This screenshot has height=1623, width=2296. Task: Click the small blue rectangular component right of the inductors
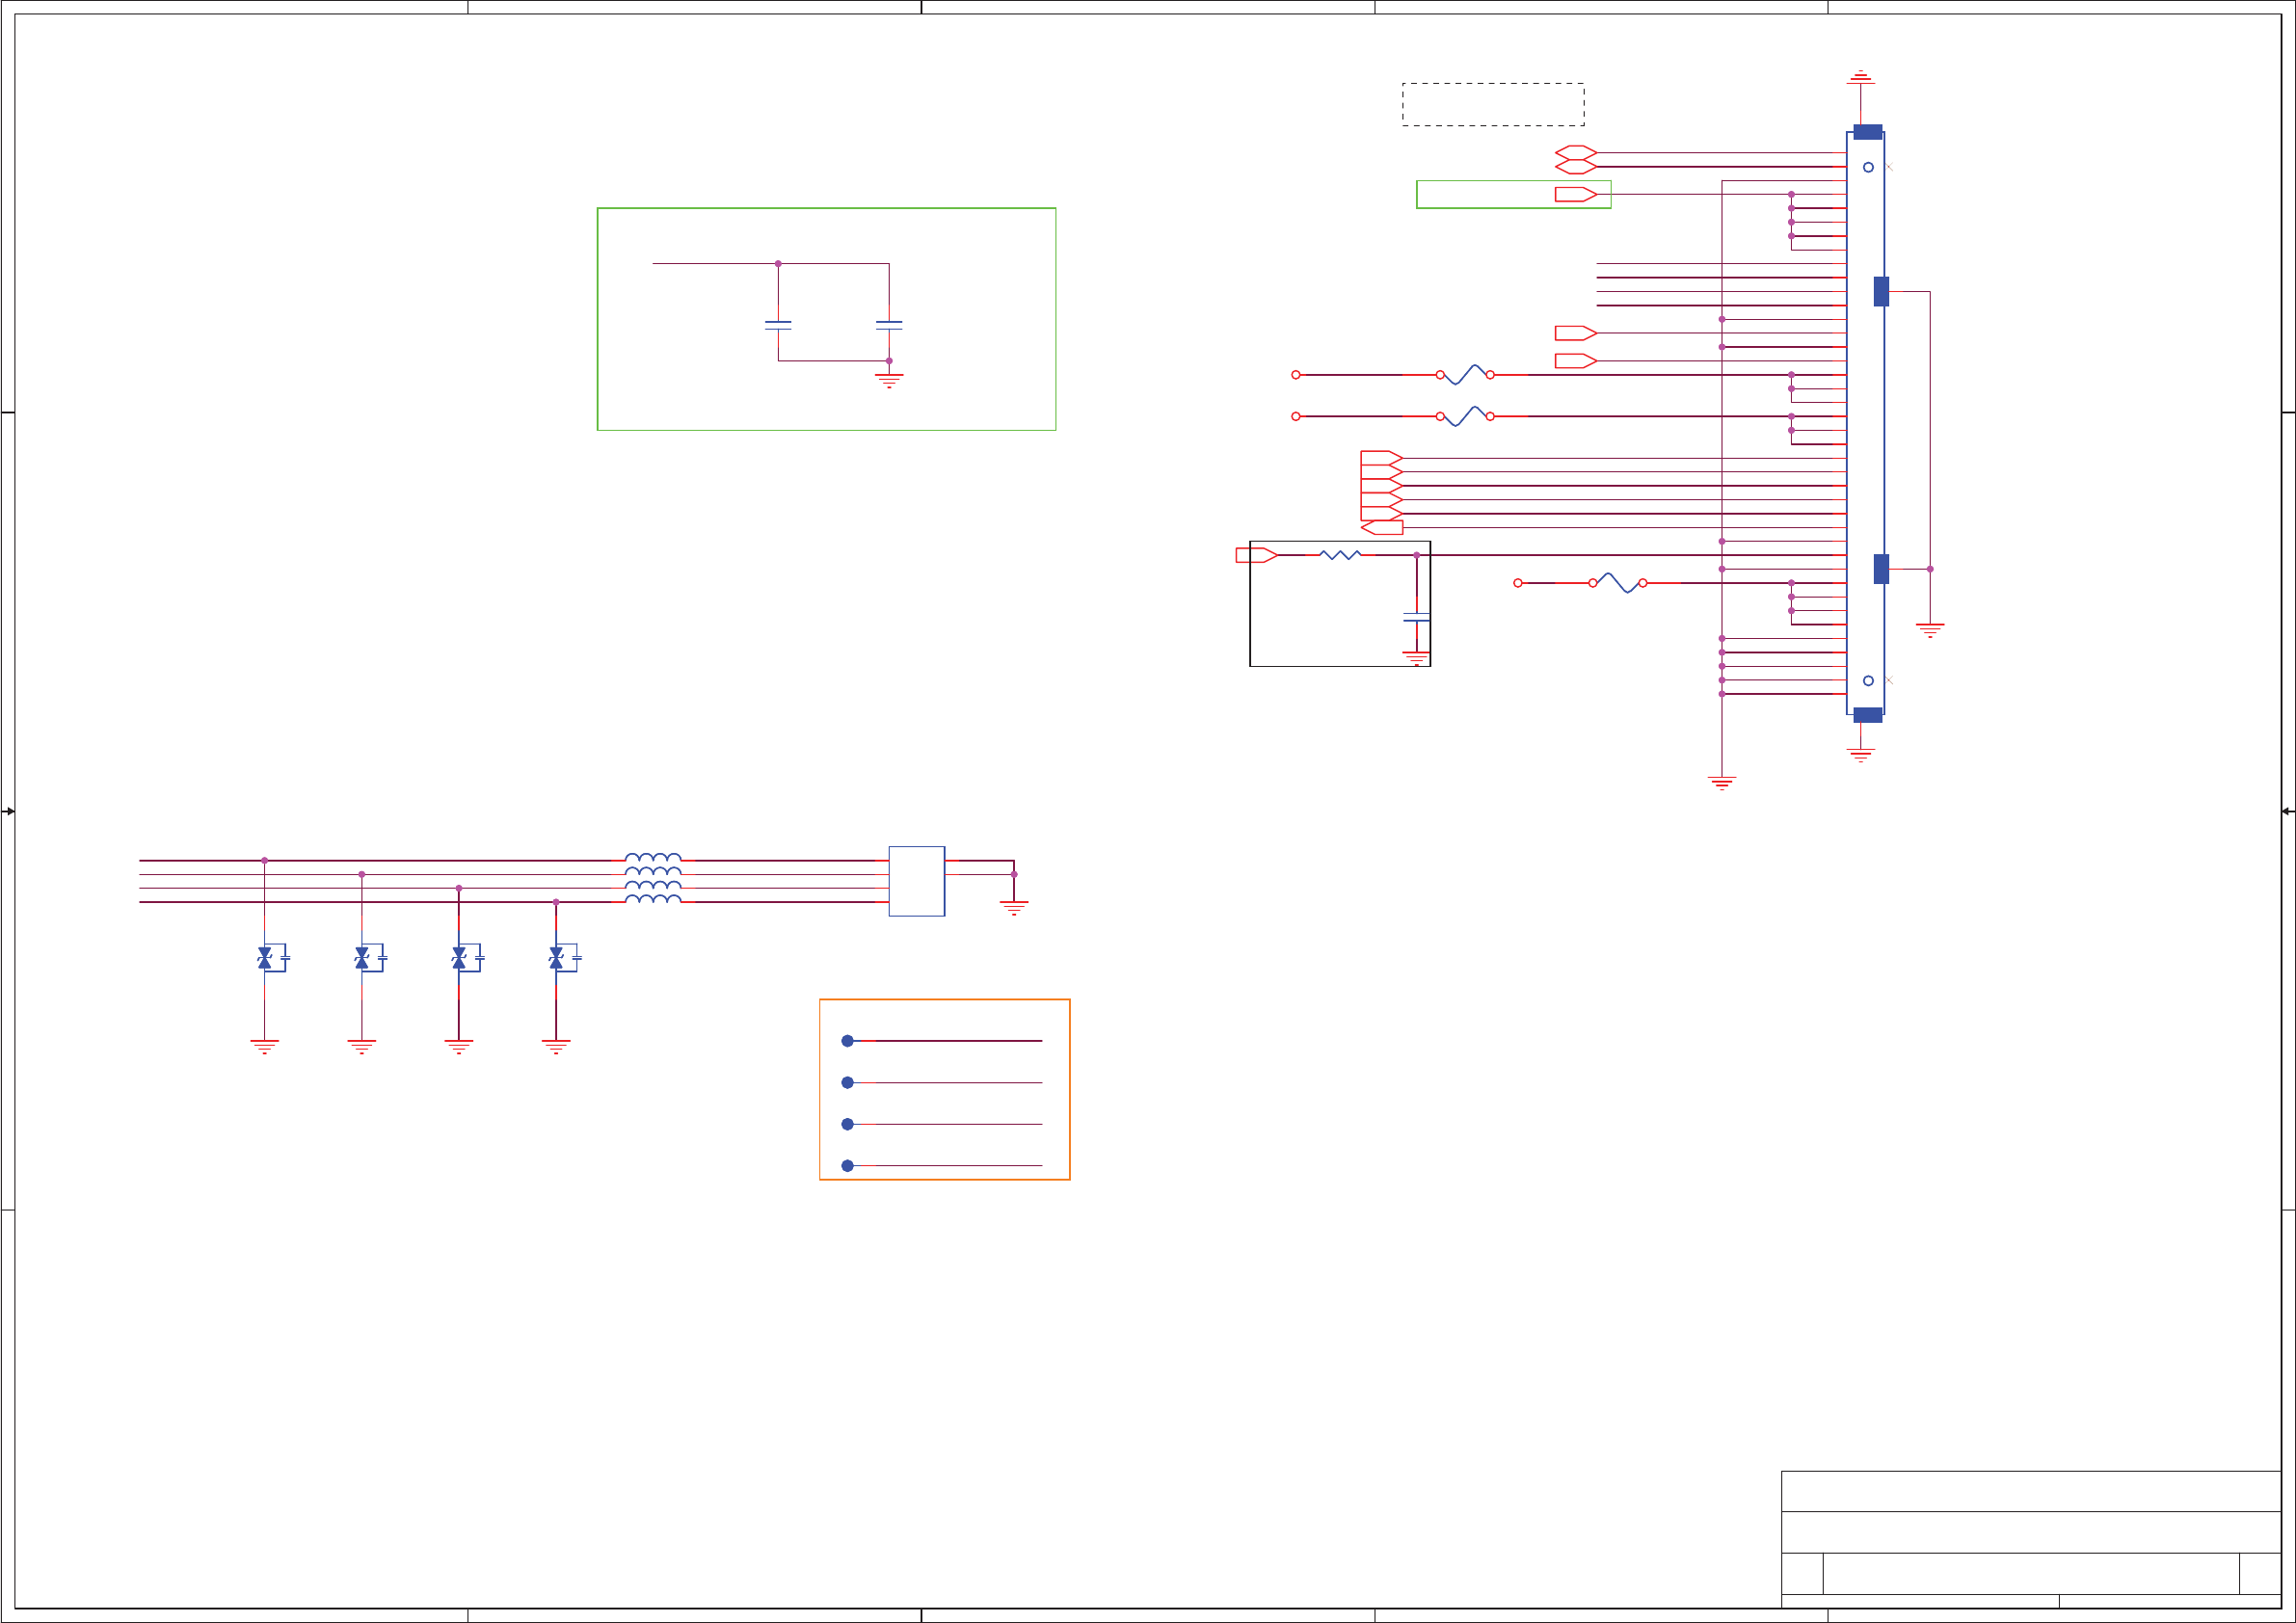[916, 881]
